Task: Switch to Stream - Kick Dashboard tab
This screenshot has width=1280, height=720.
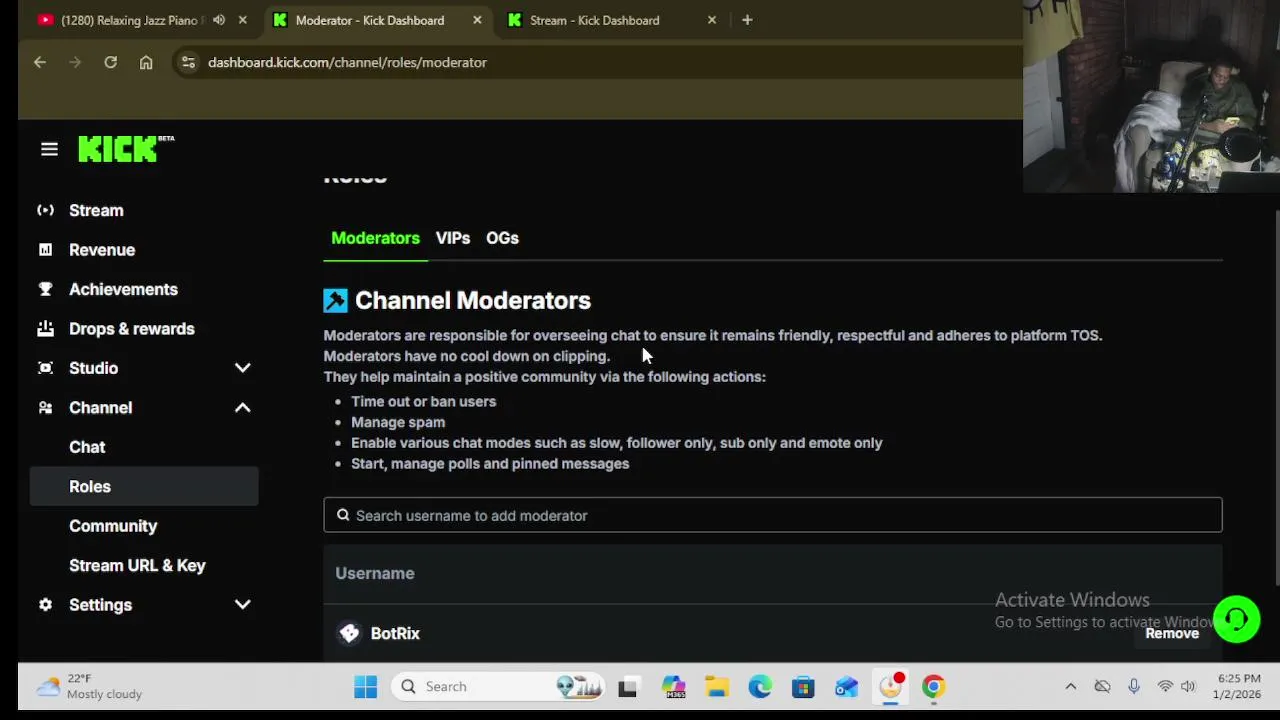Action: click(594, 20)
